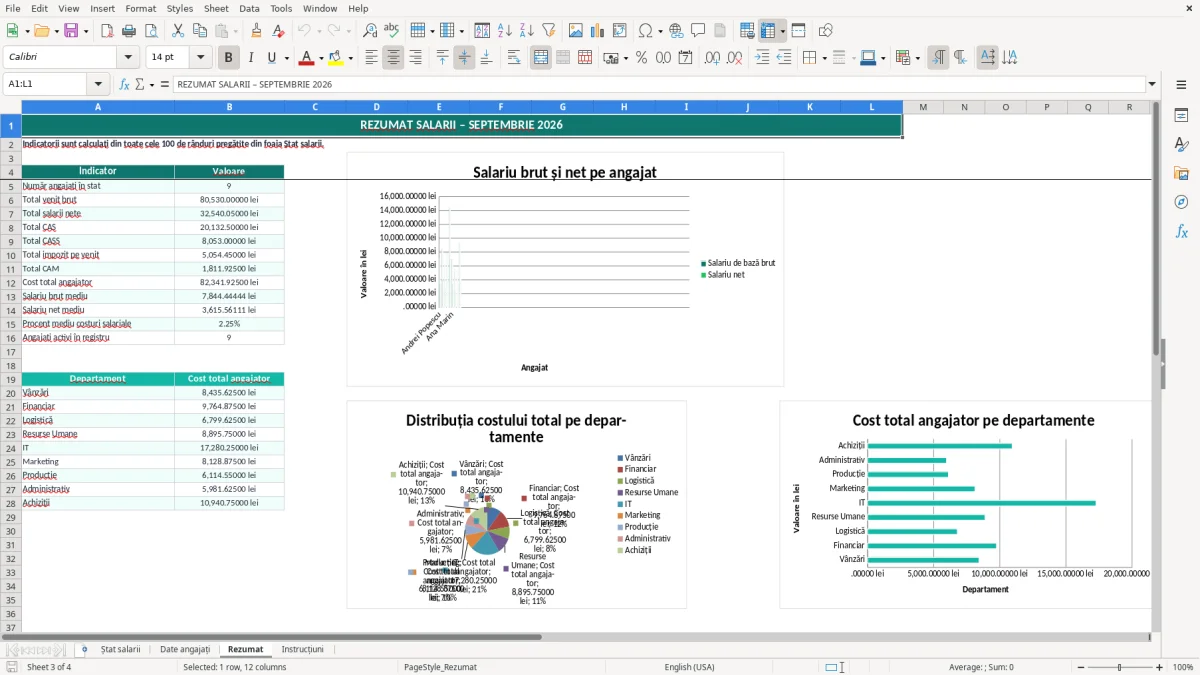Export directly as PDF
The width and height of the screenshot is (1200, 675).
click(x=107, y=31)
